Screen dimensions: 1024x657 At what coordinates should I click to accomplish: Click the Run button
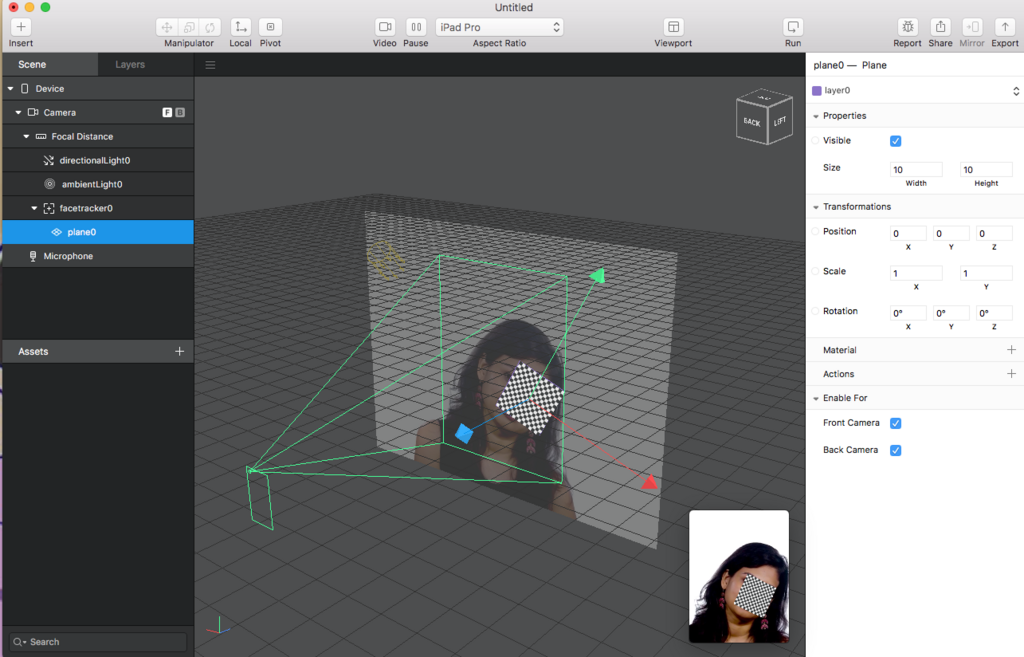793,27
